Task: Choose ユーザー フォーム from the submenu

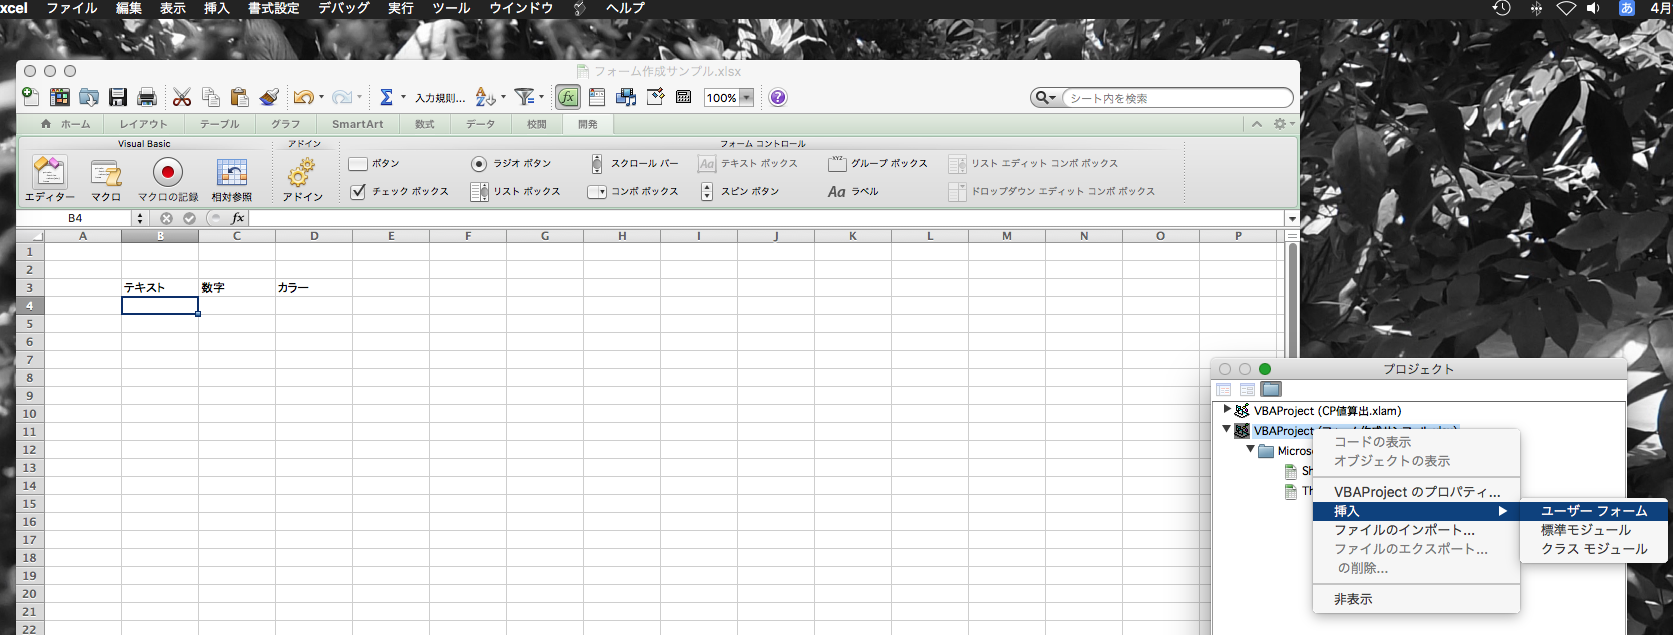Action: pos(1593,511)
